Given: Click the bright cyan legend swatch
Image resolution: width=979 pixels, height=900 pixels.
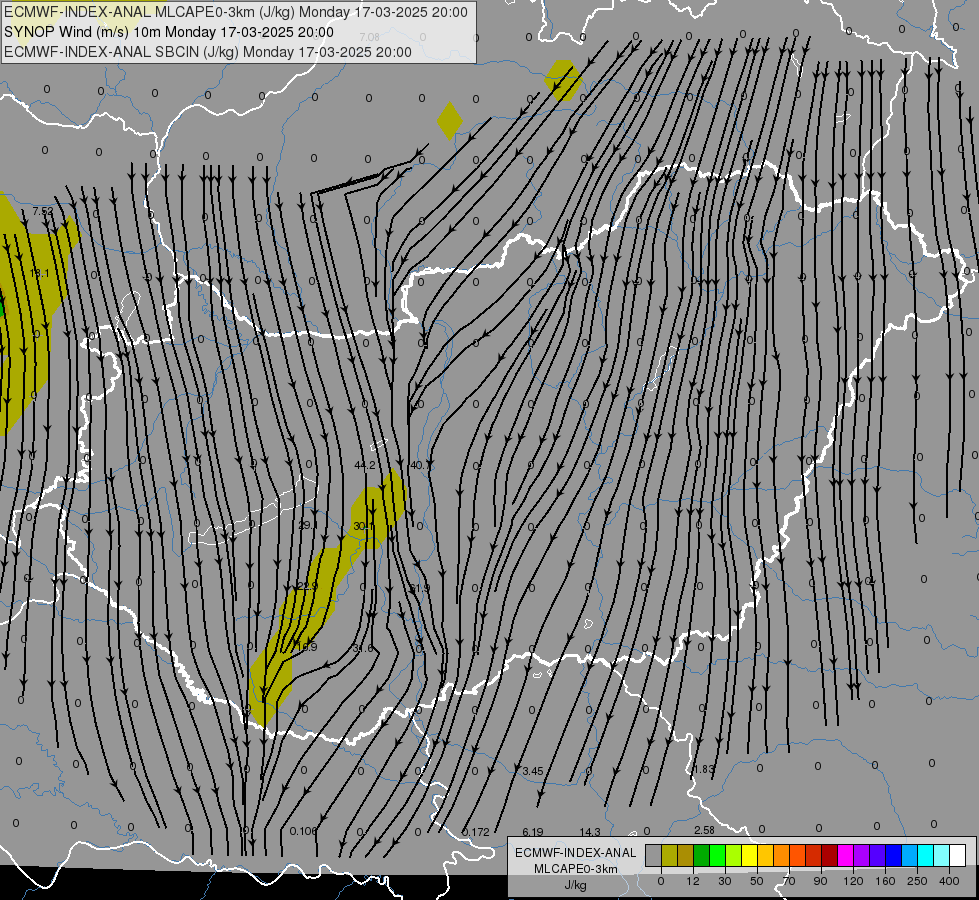Looking at the screenshot, I should 925,855.
